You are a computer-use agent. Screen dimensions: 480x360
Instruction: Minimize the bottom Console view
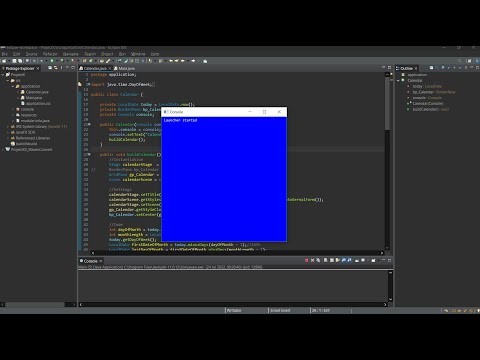pos(384,260)
